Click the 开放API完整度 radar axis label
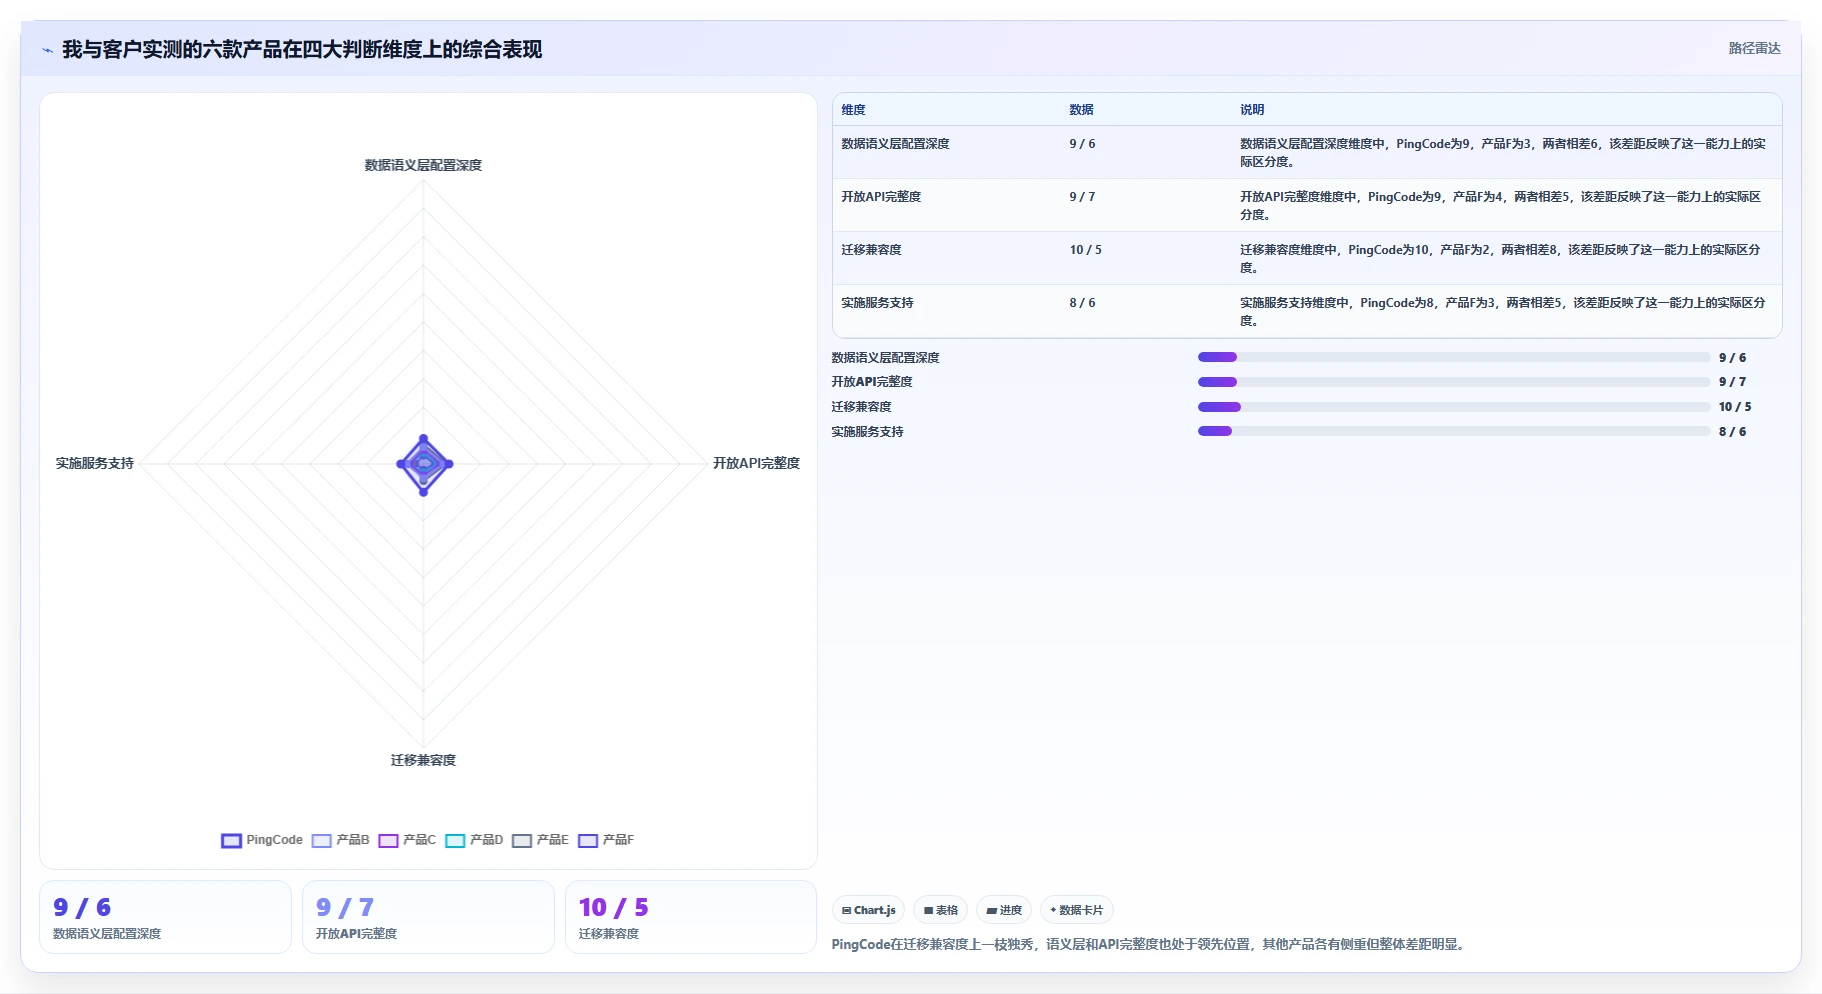Image resolution: width=1822 pixels, height=994 pixels. 756,463
